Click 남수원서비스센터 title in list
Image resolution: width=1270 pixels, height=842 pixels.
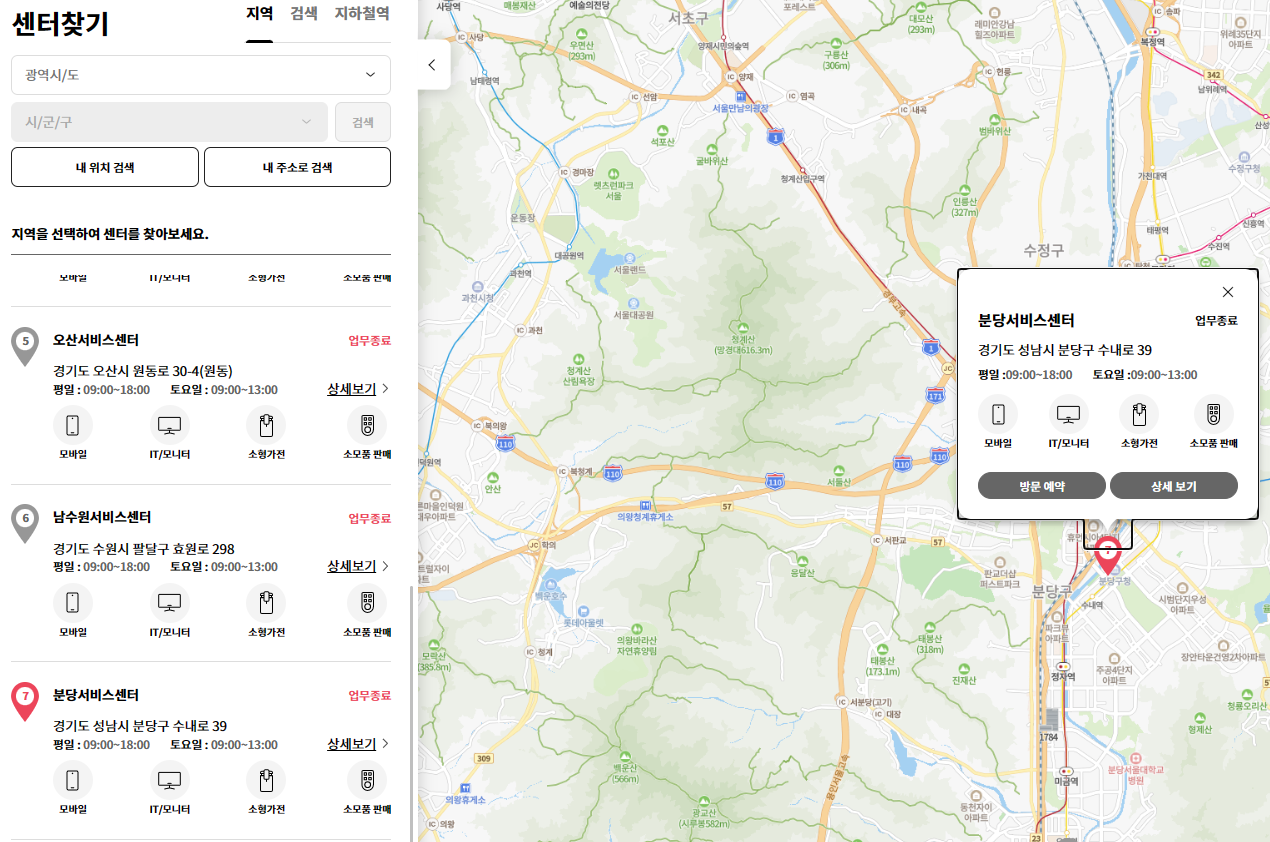click(x=102, y=517)
